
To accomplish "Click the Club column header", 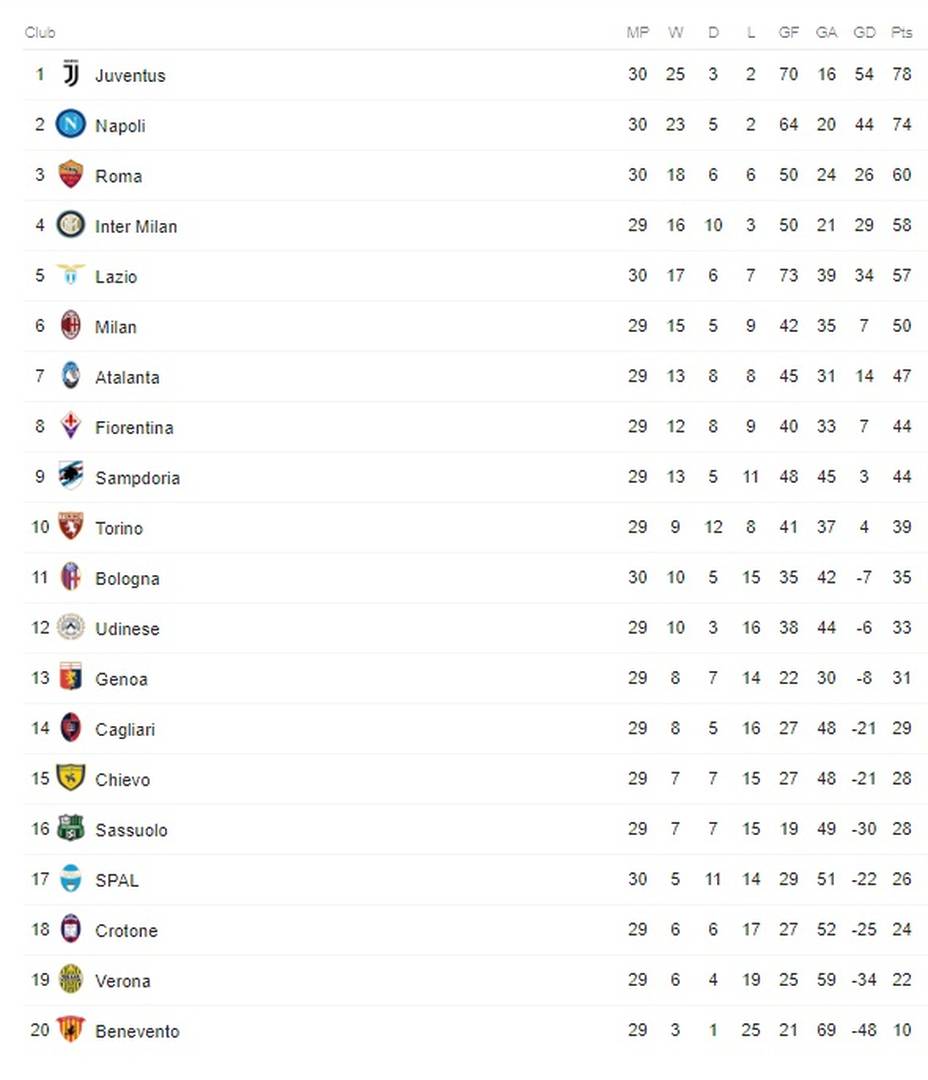I will tap(40, 33).
